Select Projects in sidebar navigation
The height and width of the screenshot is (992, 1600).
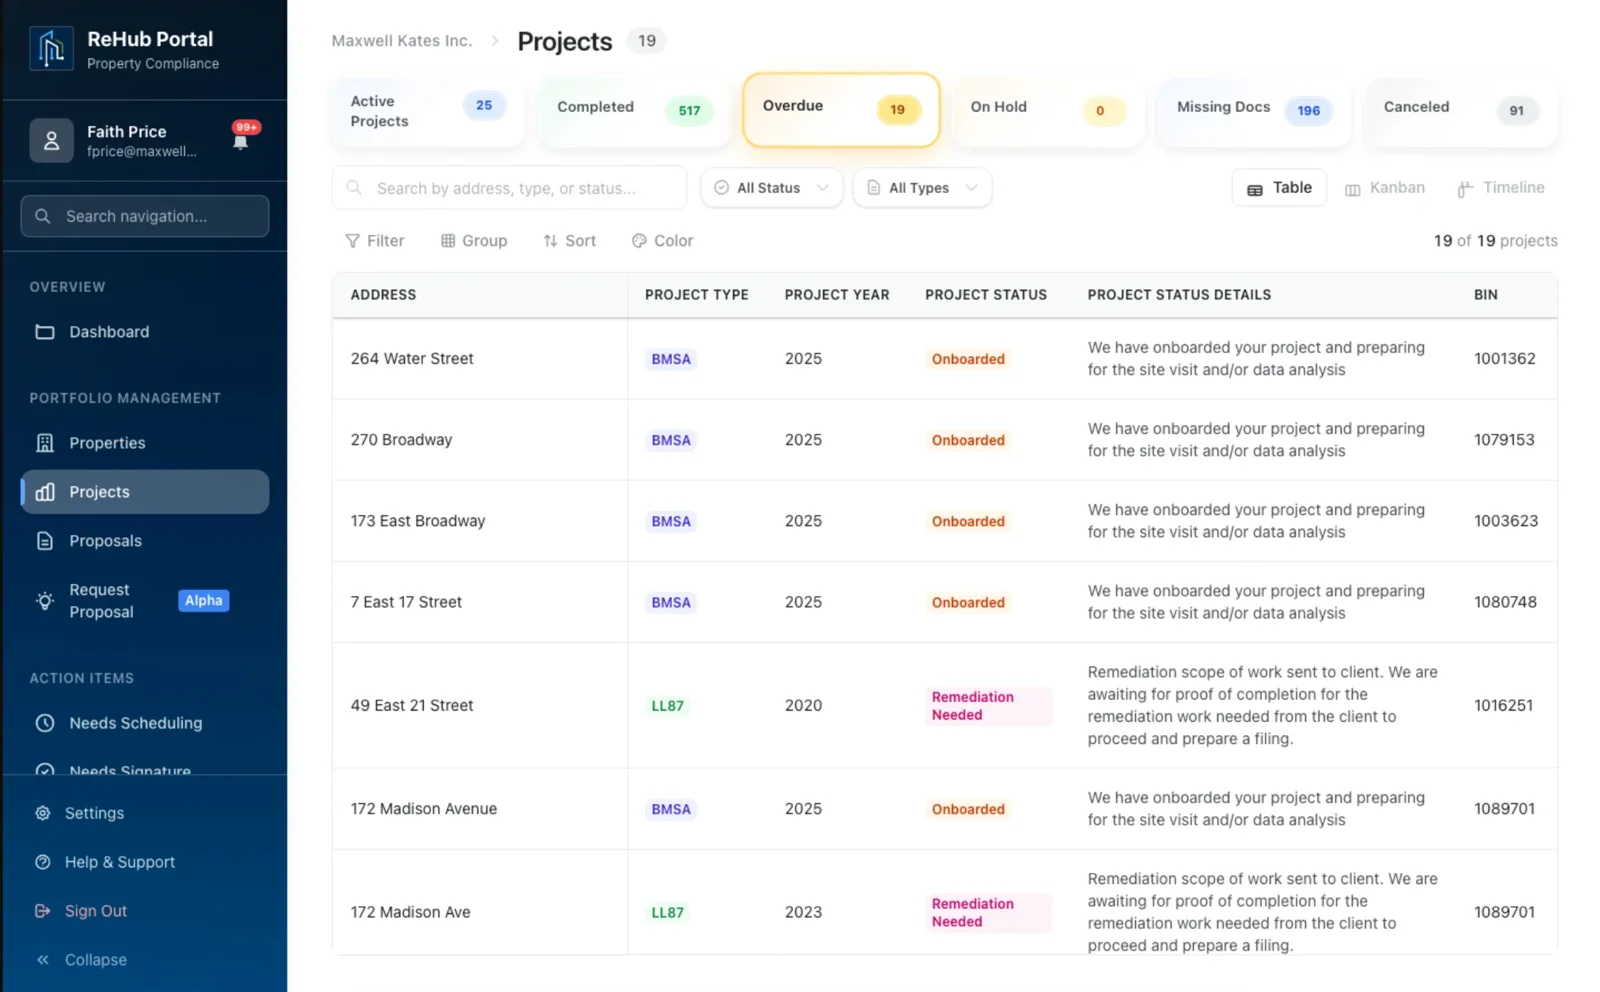(x=145, y=492)
